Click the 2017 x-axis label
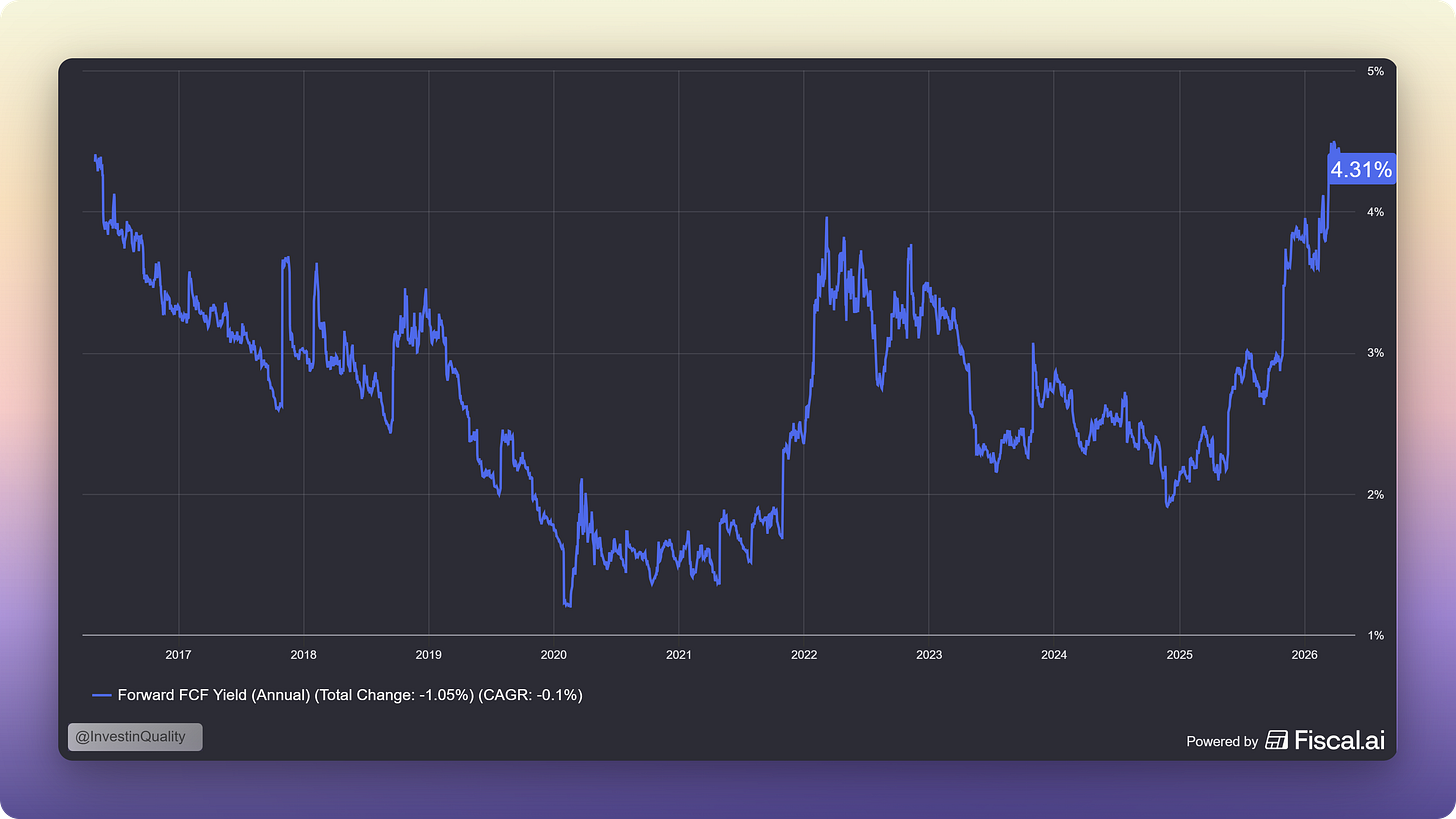The height and width of the screenshot is (819, 1456). click(178, 655)
